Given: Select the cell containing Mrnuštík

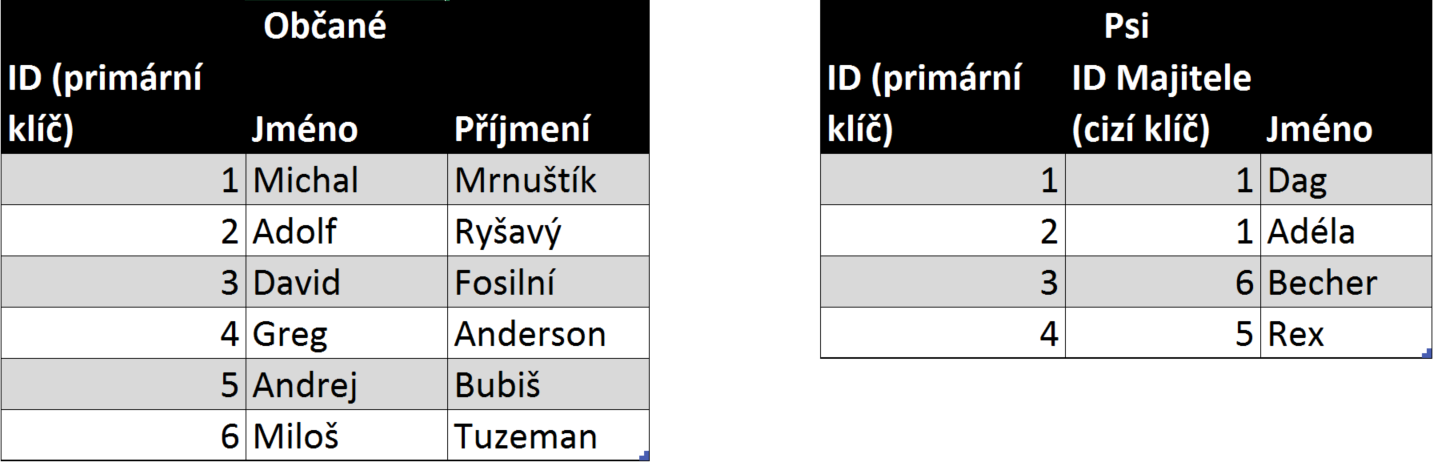Looking at the screenshot, I should [x=525, y=181].
